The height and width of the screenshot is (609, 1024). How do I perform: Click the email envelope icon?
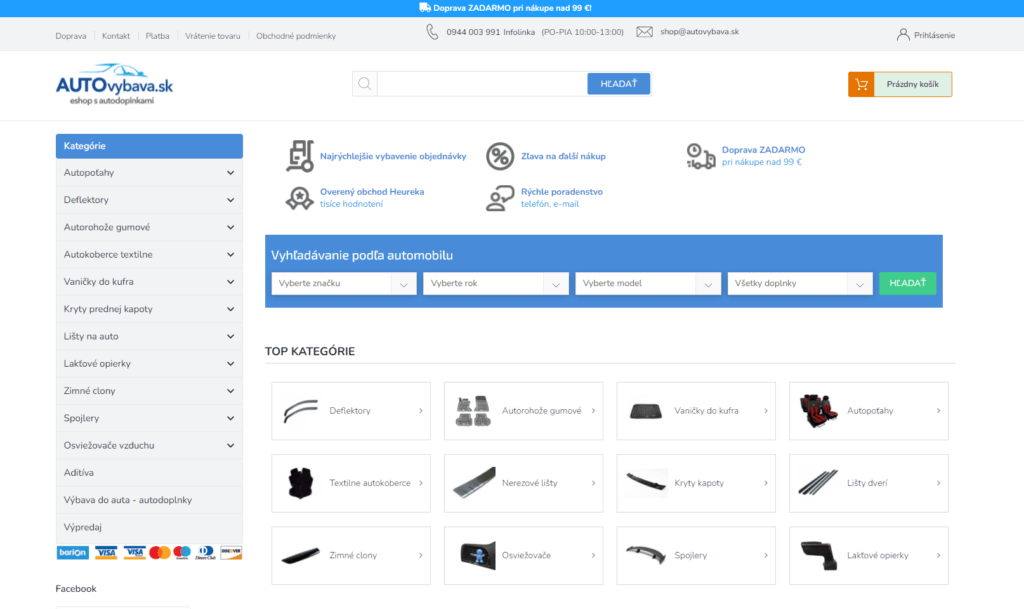pos(644,32)
